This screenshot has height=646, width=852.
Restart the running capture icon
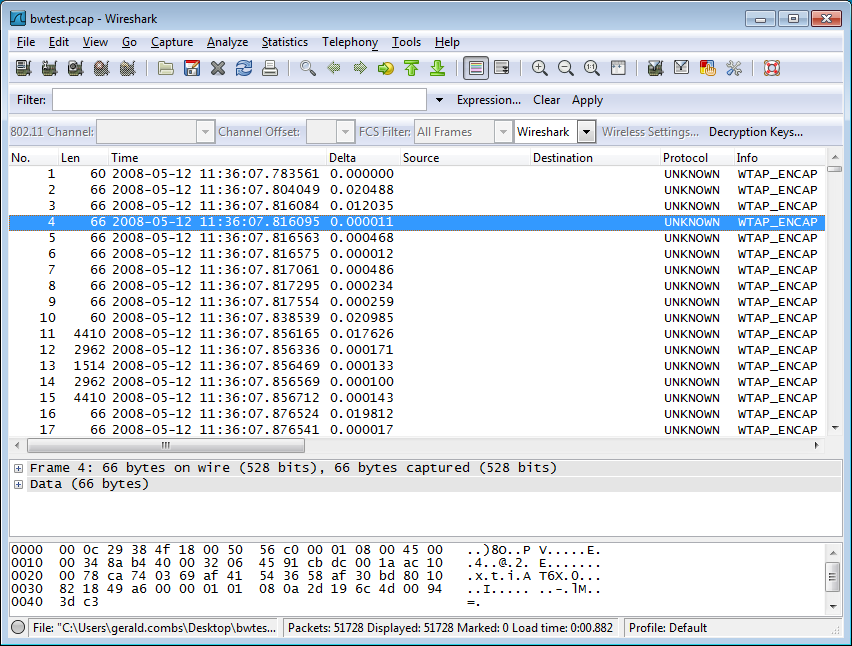[128, 68]
